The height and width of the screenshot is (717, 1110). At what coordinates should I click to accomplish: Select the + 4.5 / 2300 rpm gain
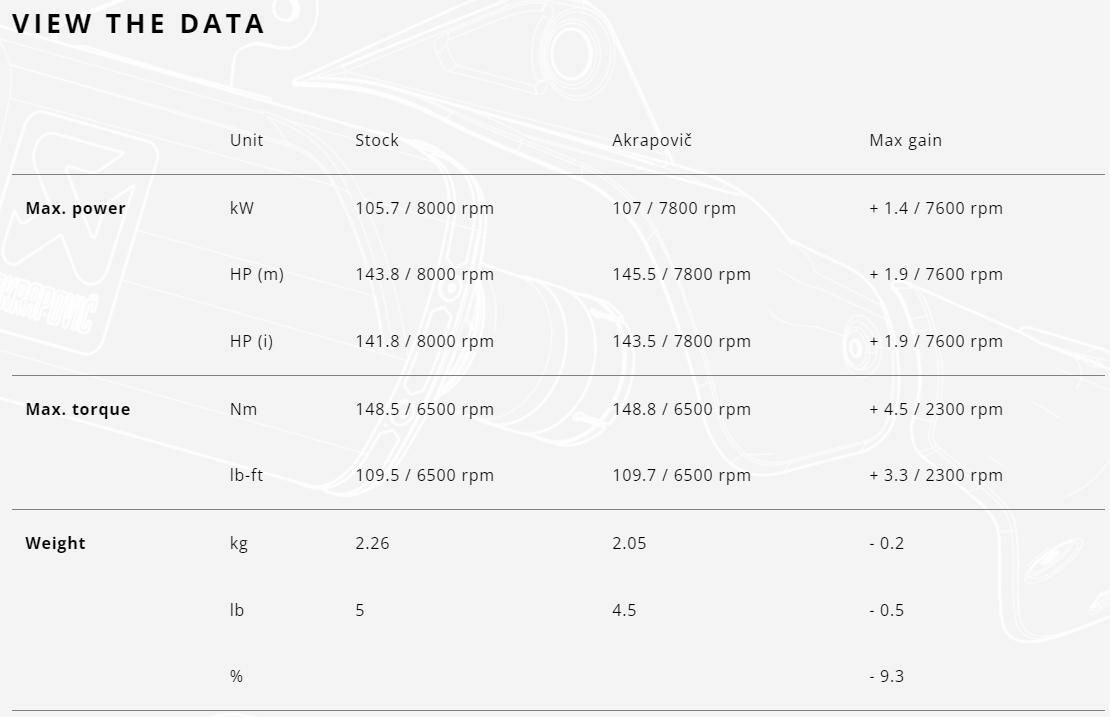pos(935,409)
